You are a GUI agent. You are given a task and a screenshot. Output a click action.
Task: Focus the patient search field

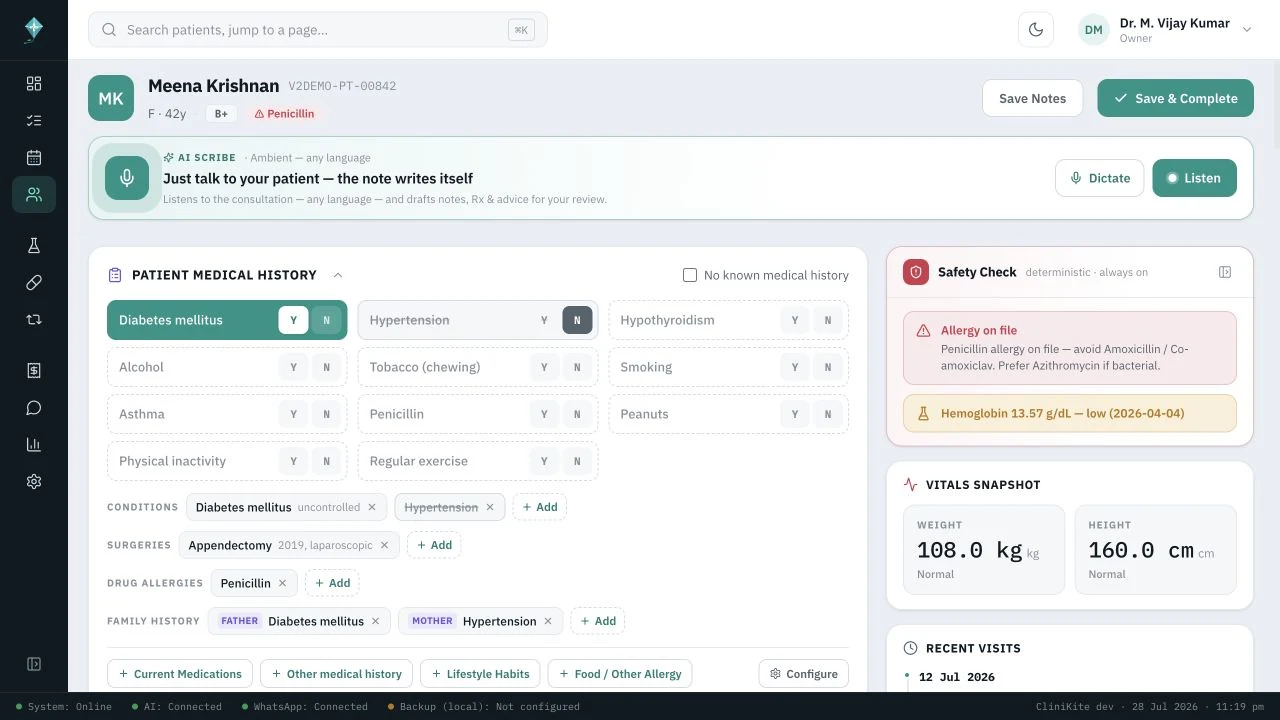tap(318, 30)
